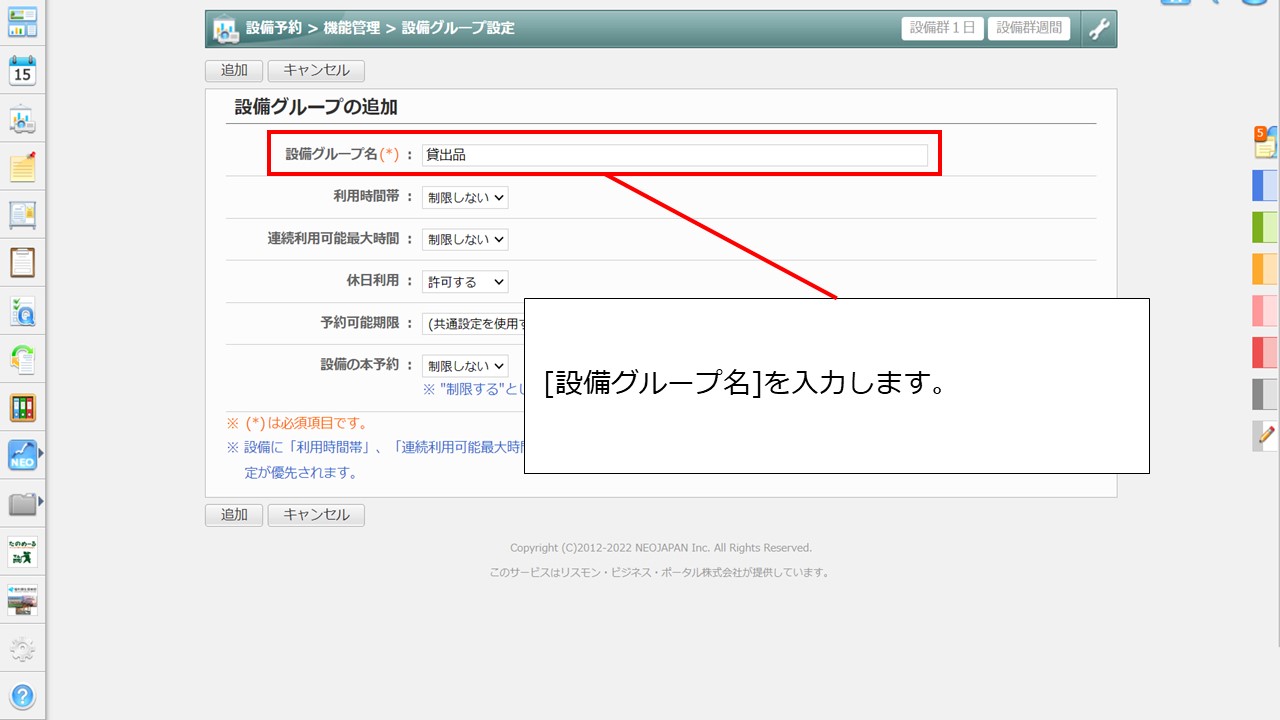Click the blue NEO chart icon
1280x720 pixels.
tap(22, 455)
